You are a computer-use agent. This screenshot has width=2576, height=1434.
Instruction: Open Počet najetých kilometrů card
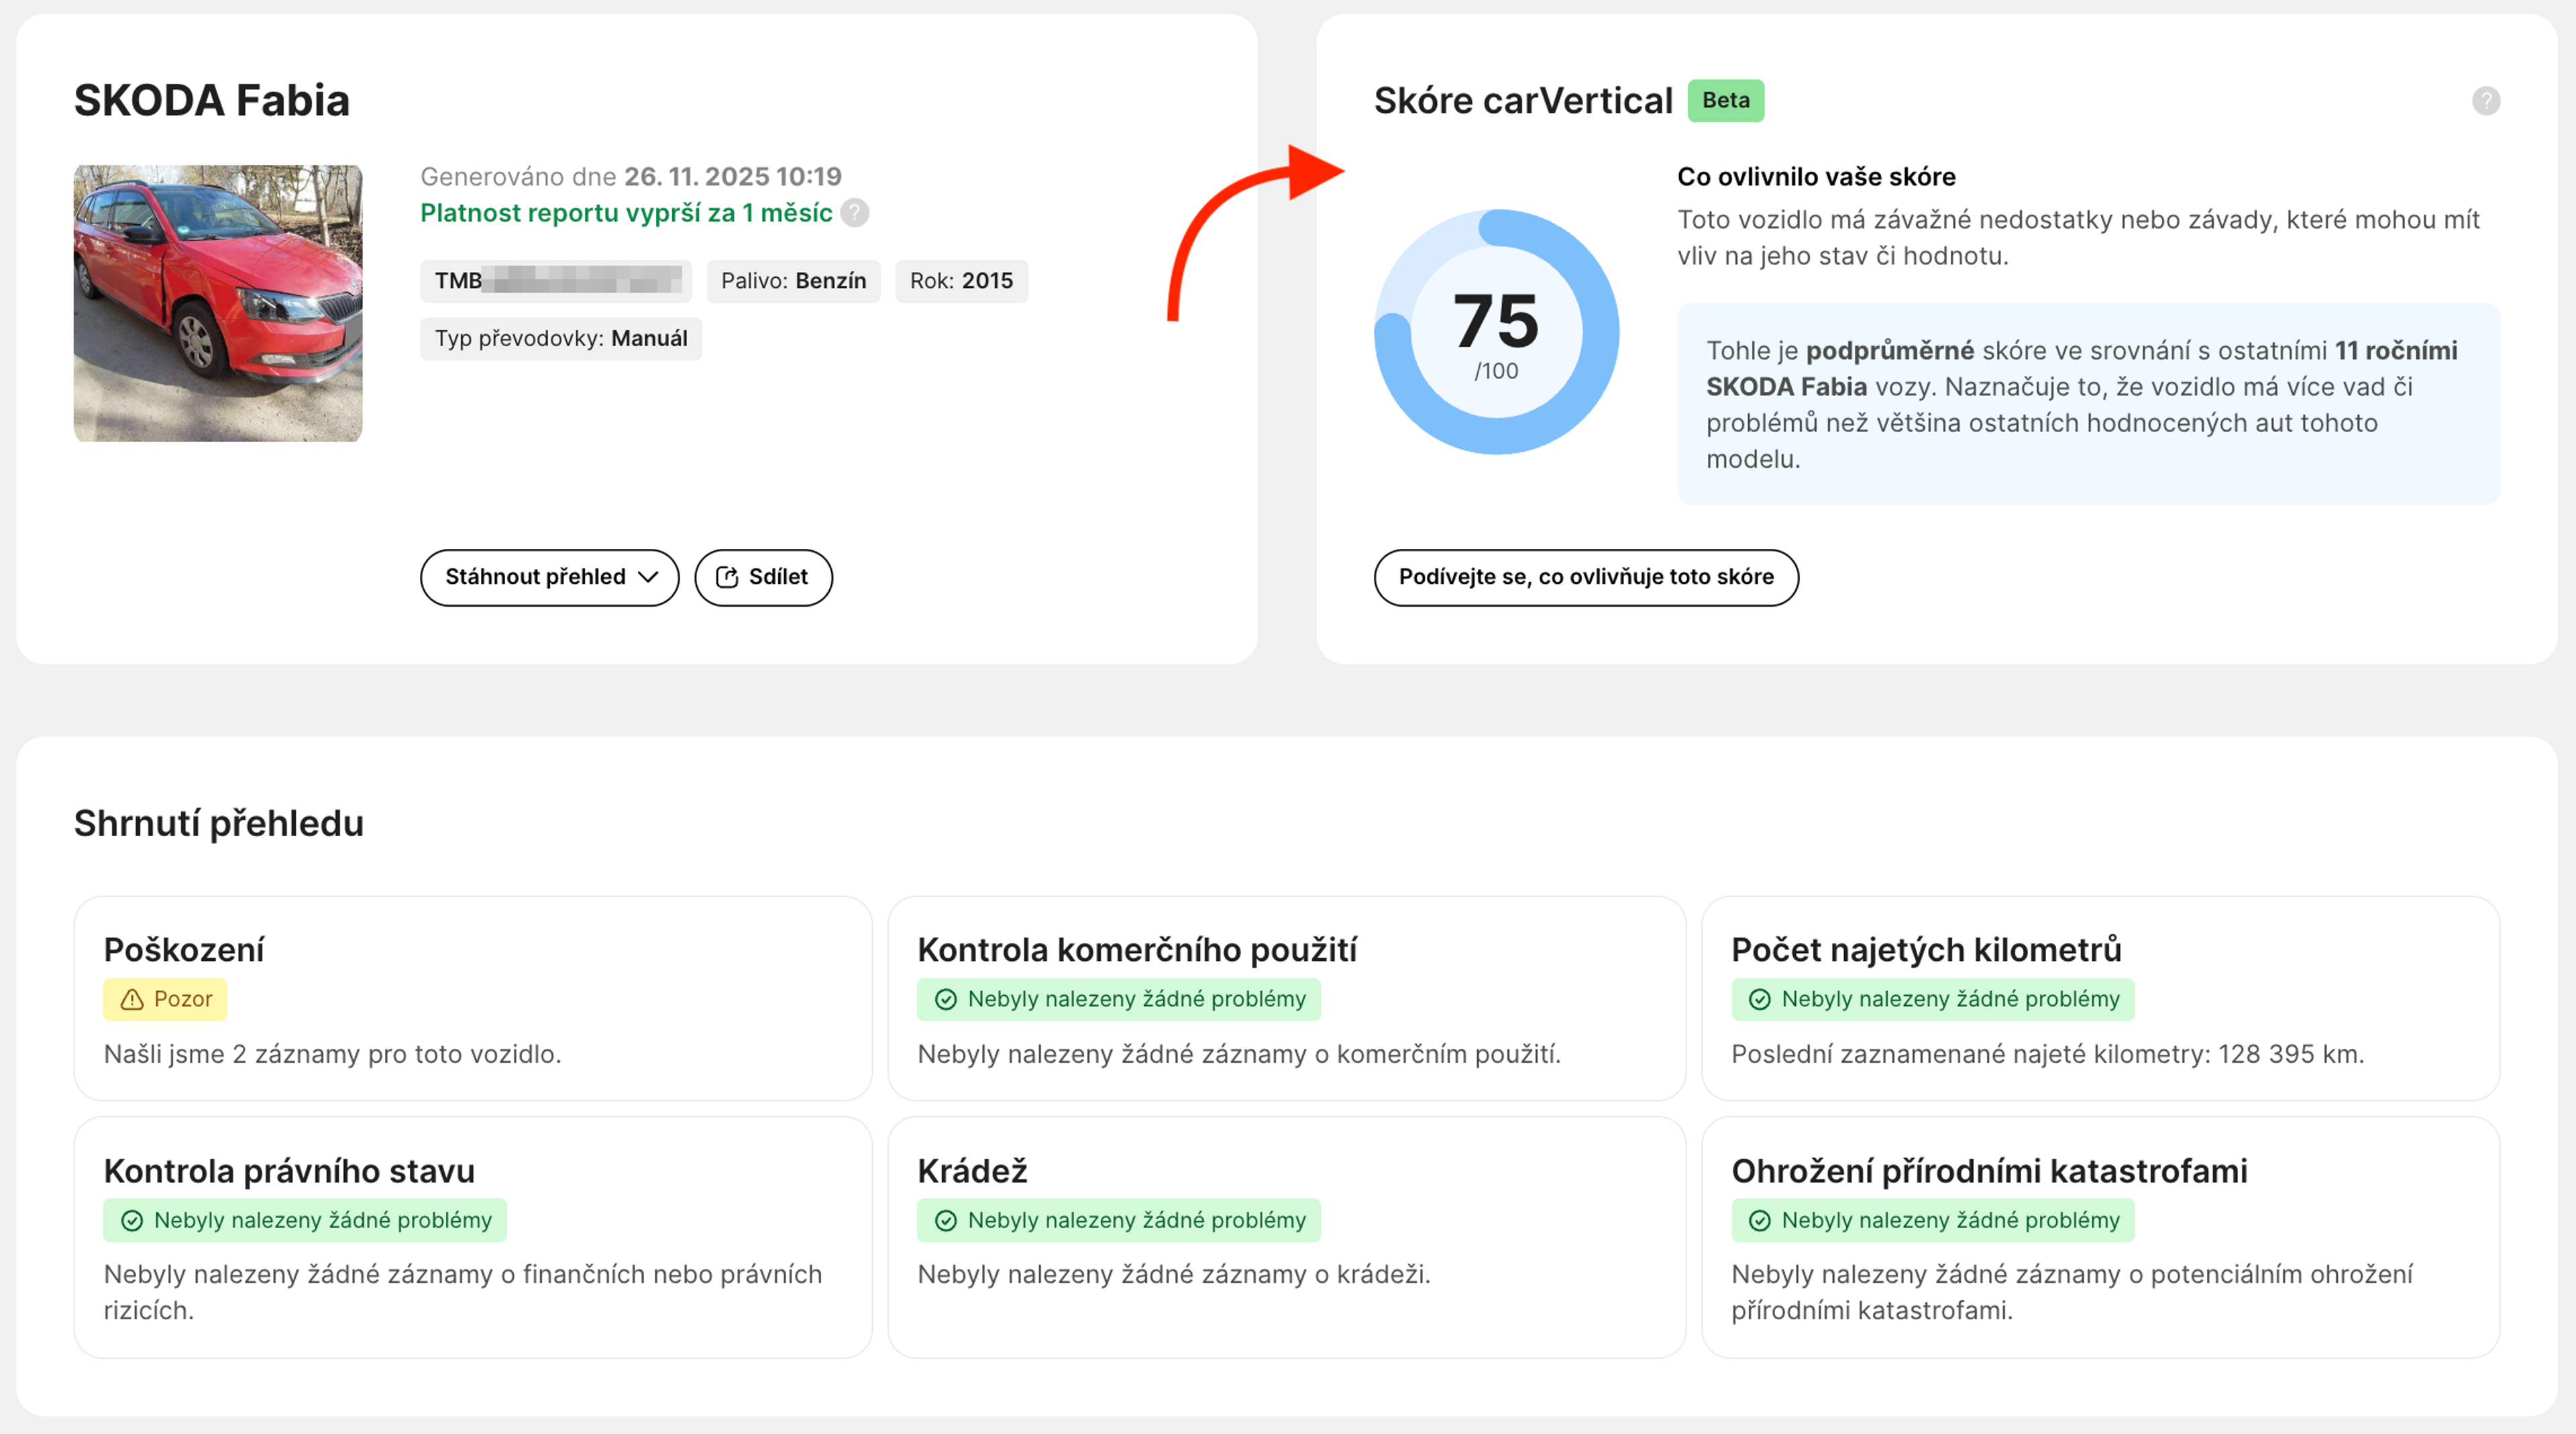[2101, 998]
